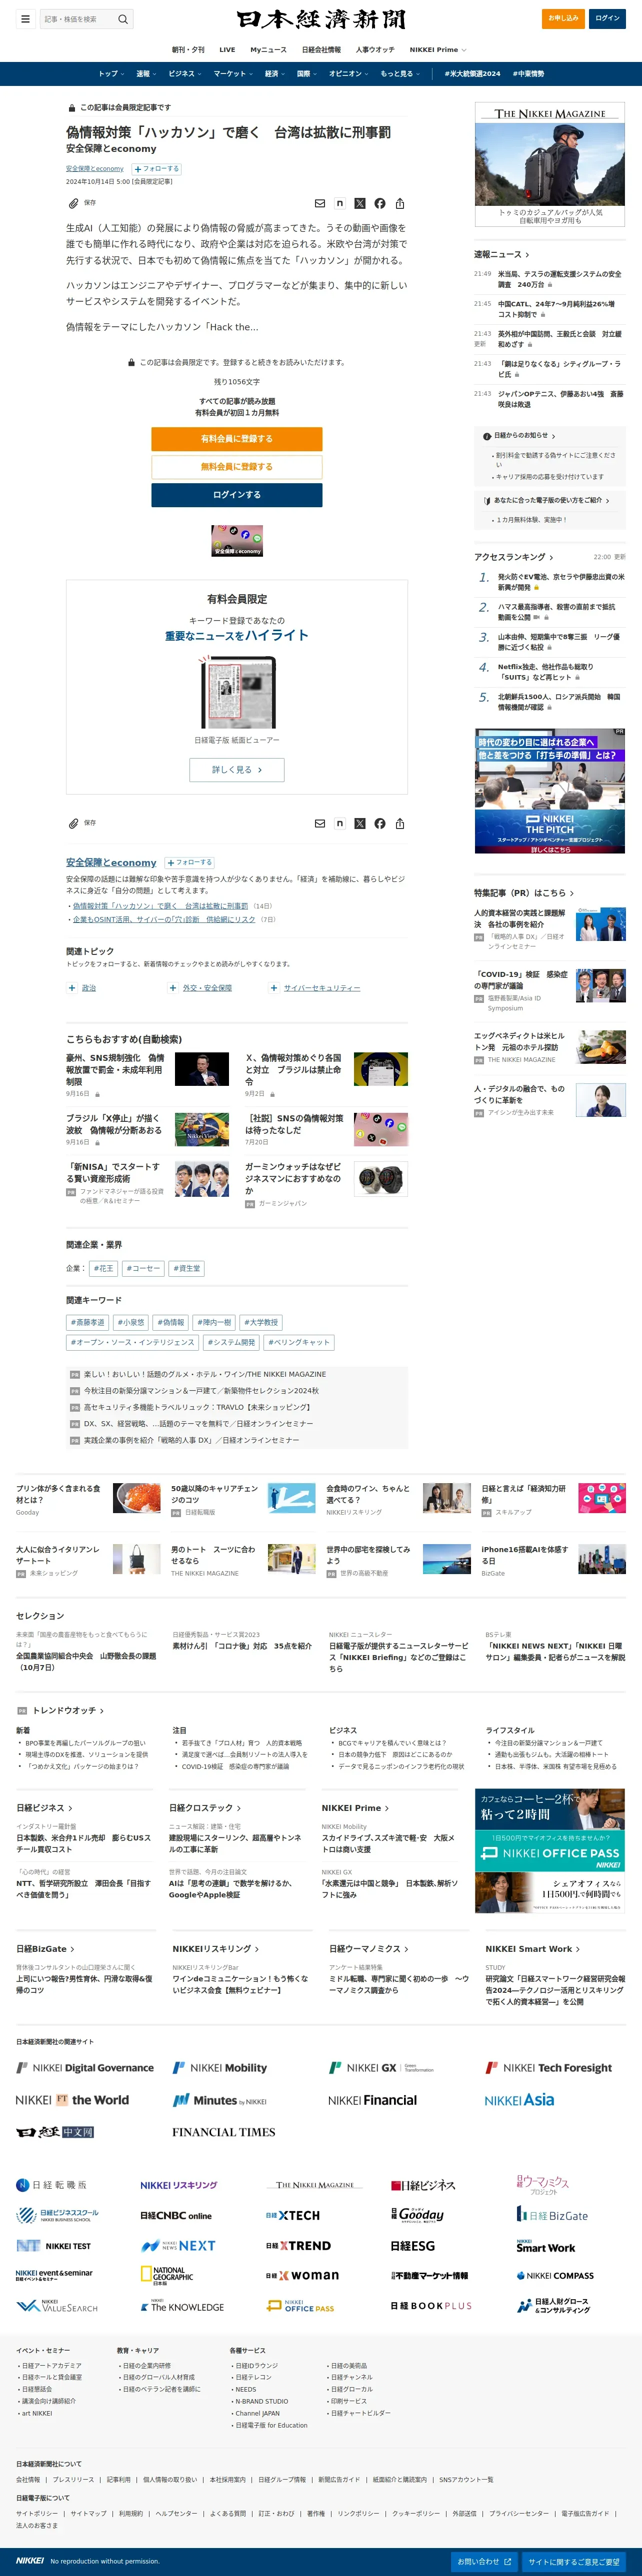642x2576 pixels.
Task: Click the Nikkei logo masthead
Action: point(321,19)
